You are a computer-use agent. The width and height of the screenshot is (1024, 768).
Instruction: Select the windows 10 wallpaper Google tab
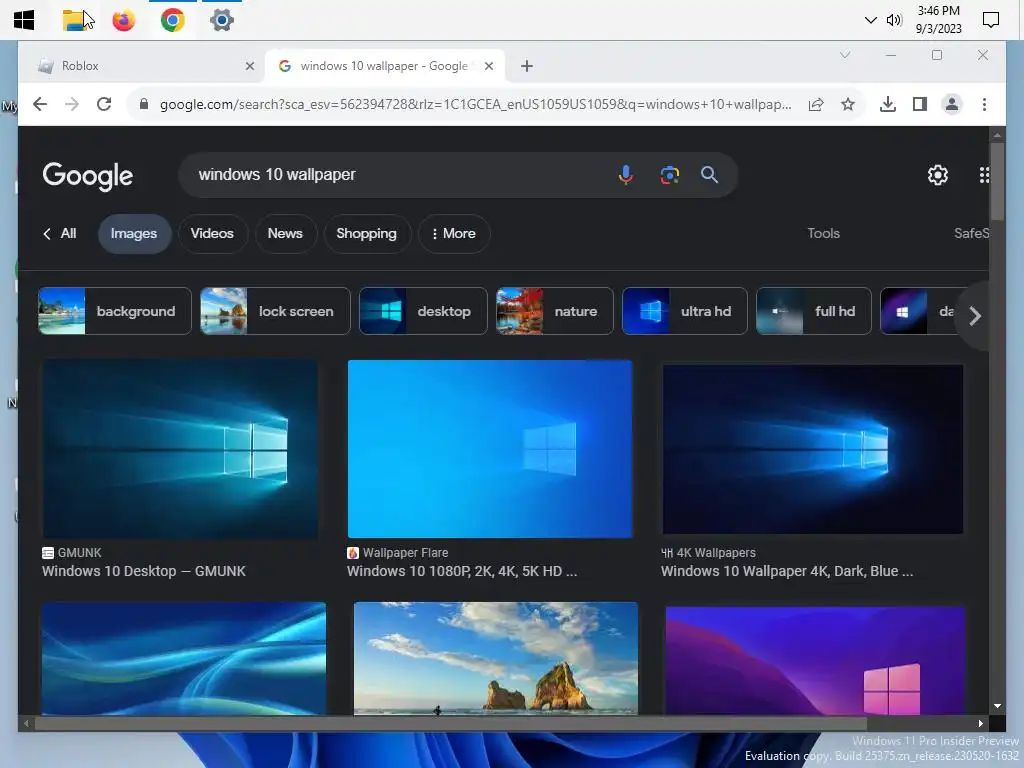click(385, 66)
